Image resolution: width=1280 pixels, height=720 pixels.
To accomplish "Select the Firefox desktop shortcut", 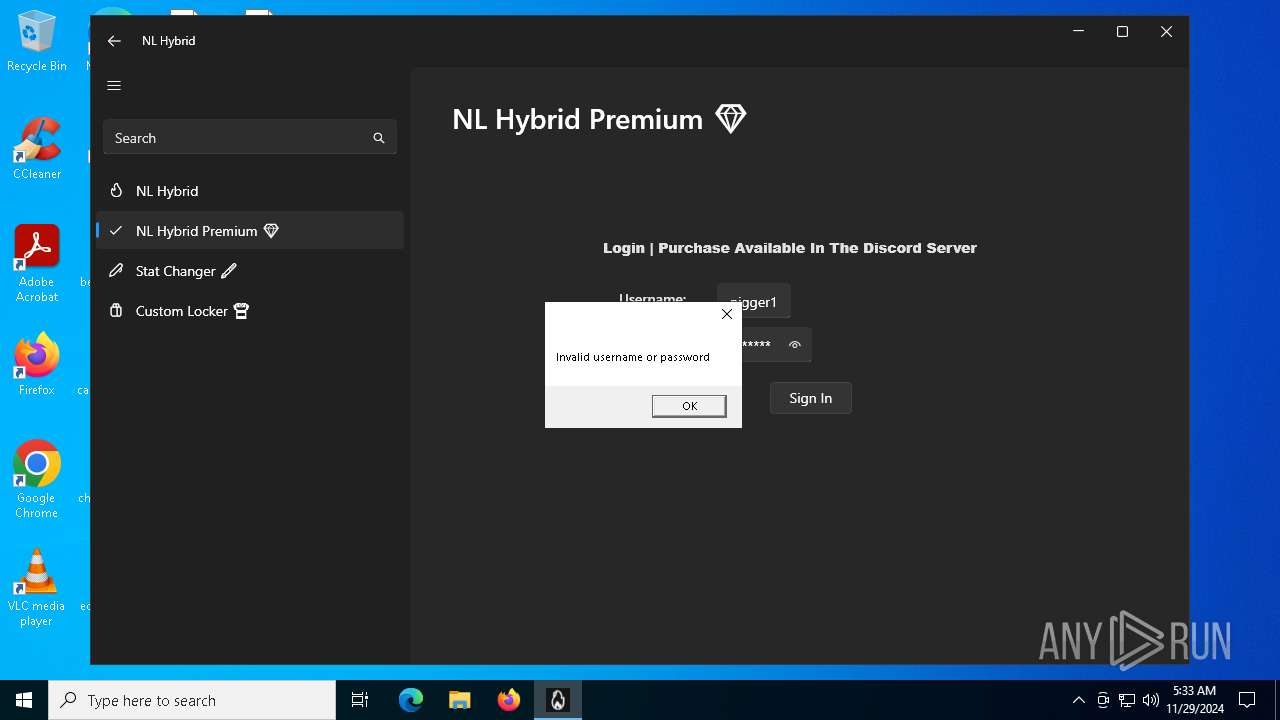I will [x=37, y=365].
